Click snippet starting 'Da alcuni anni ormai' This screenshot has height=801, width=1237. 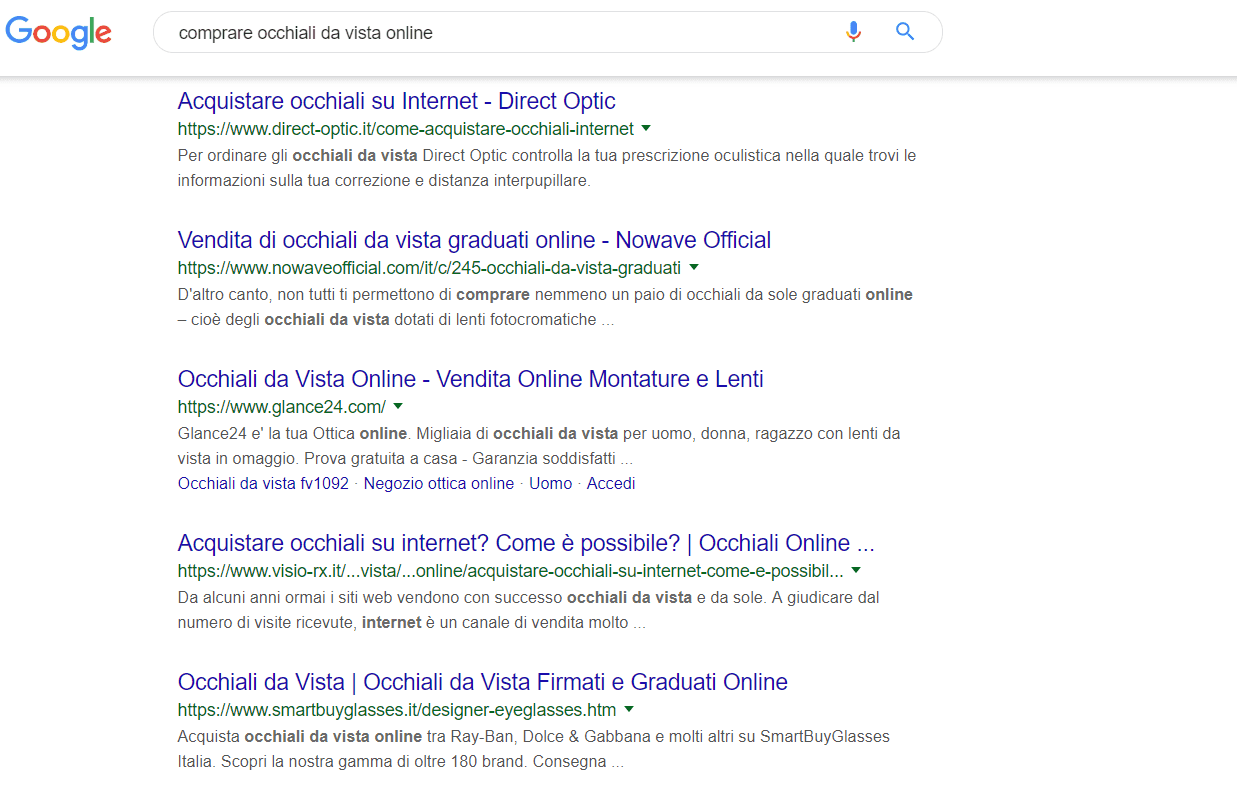[x=528, y=610]
